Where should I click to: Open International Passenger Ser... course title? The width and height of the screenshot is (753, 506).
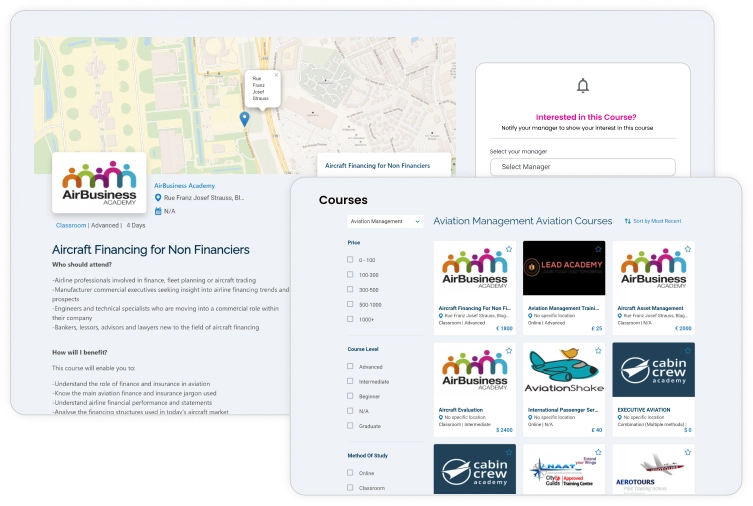563,410
